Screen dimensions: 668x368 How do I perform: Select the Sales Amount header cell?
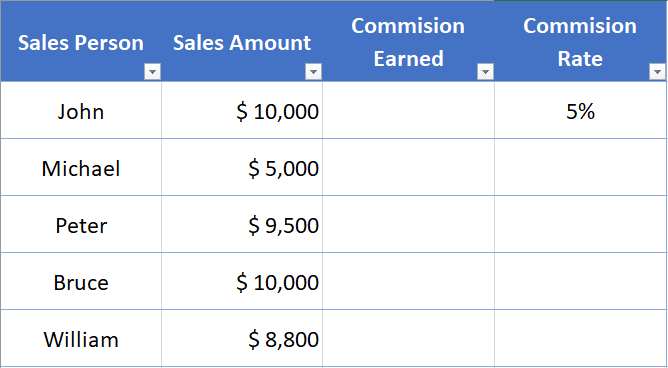(x=242, y=41)
